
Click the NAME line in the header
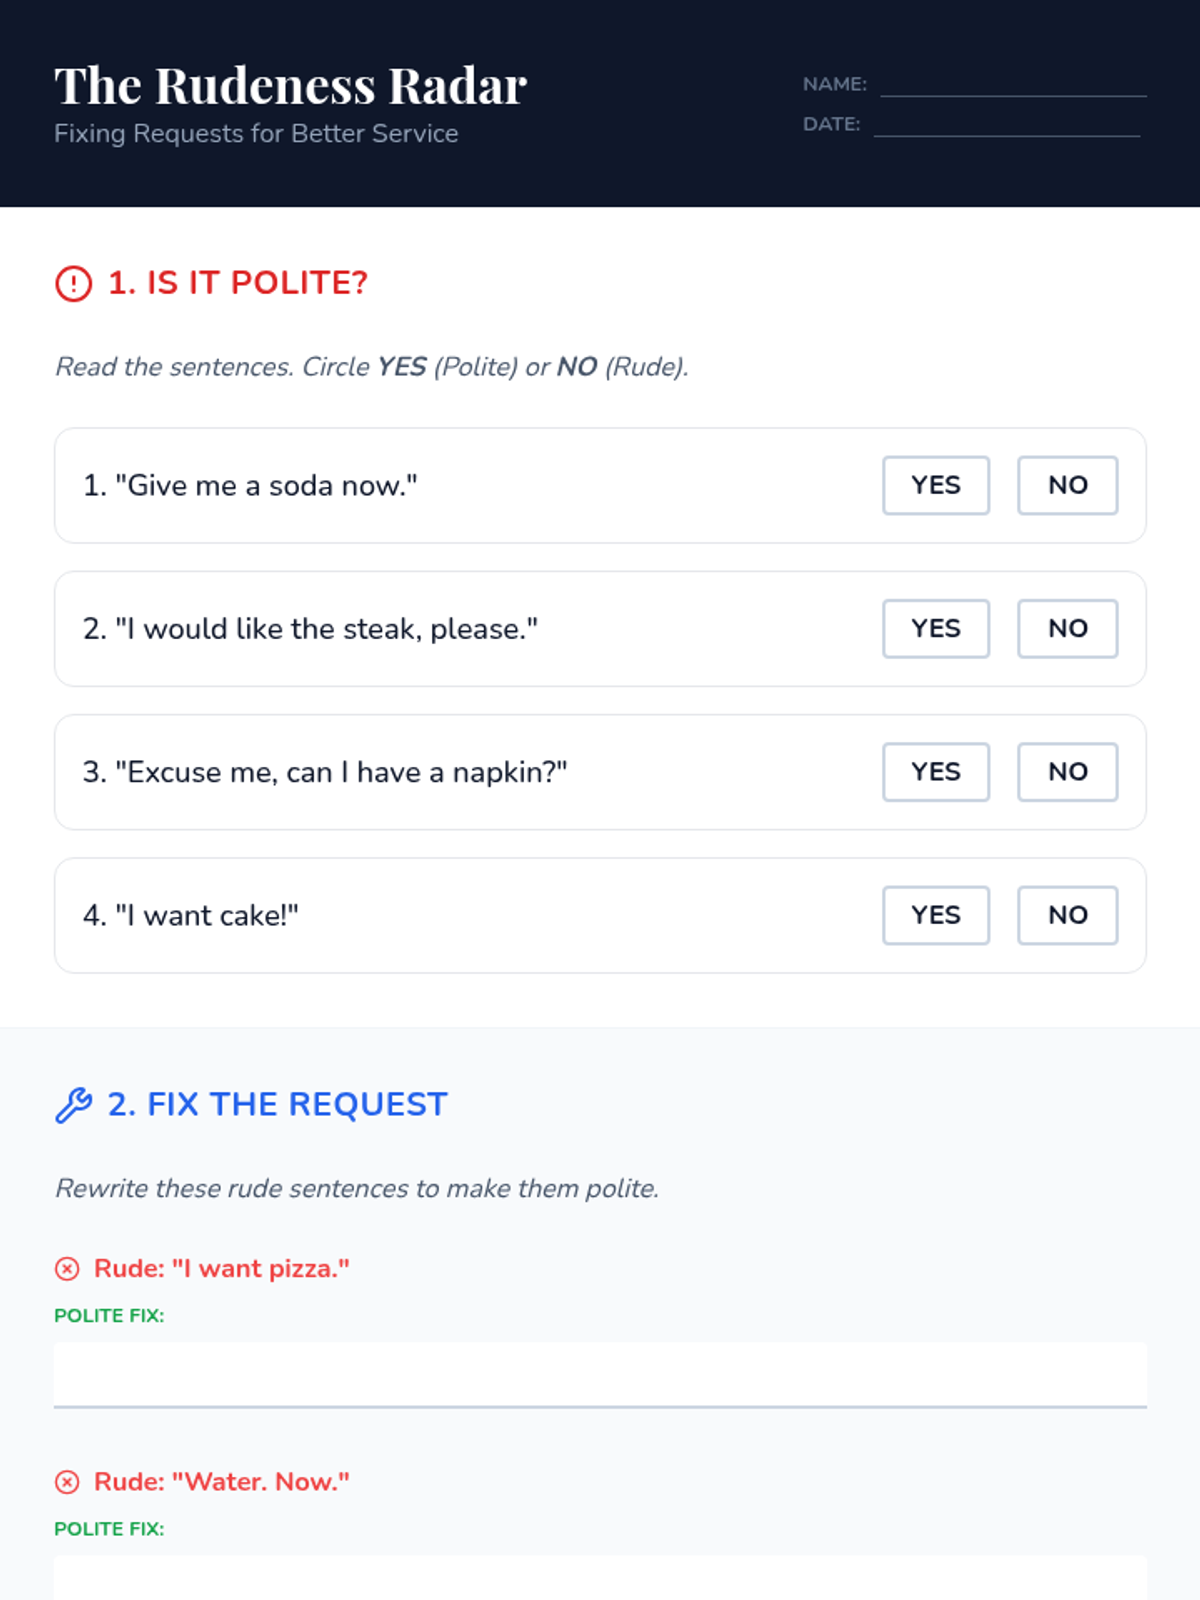coord(1012,85)
